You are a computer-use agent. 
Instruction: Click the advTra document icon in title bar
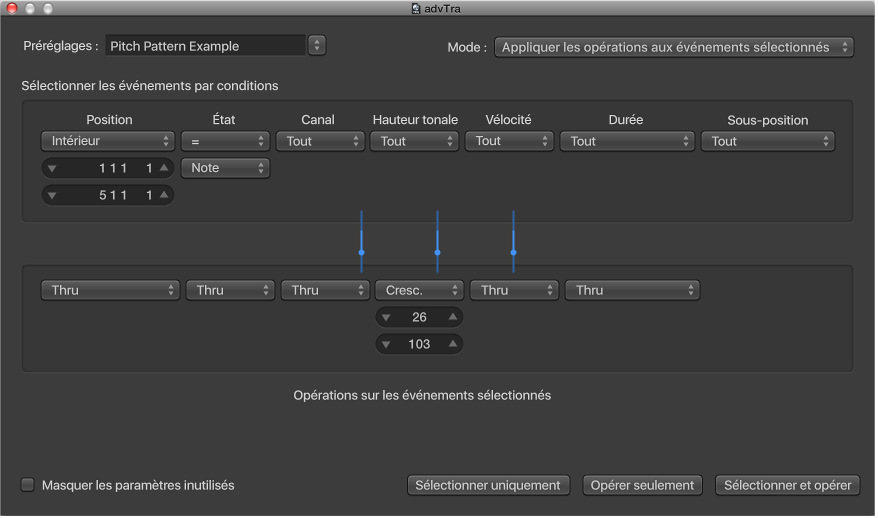(416, 8)
